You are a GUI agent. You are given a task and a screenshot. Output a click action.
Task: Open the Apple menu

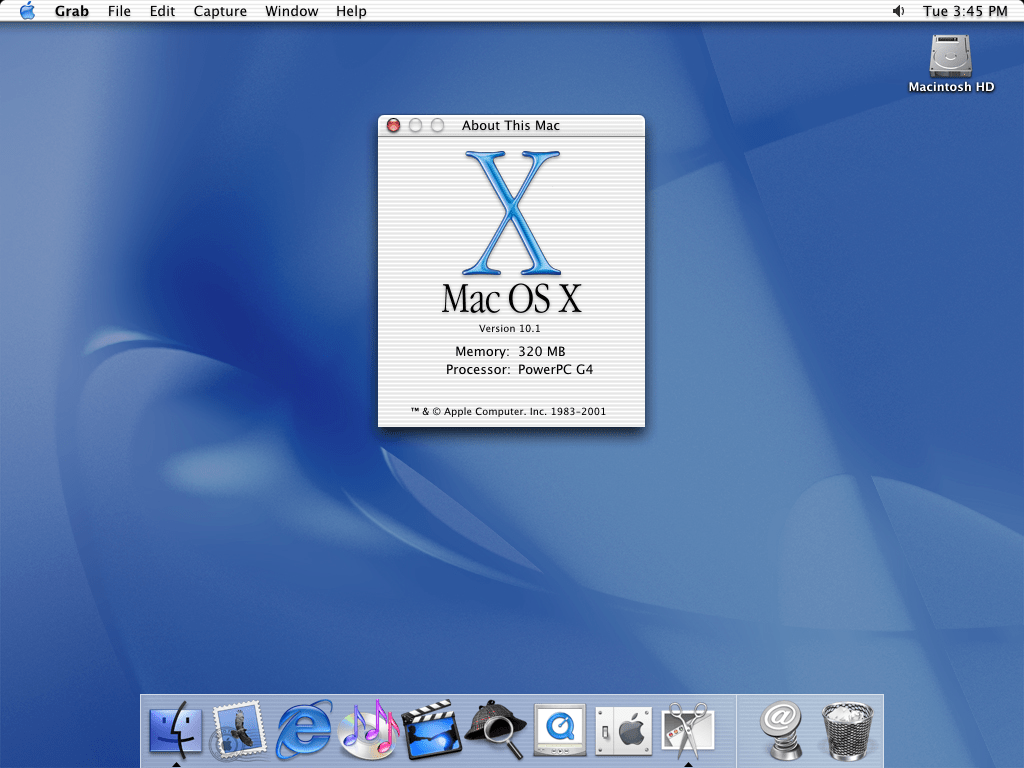click(x=27, y=11)
